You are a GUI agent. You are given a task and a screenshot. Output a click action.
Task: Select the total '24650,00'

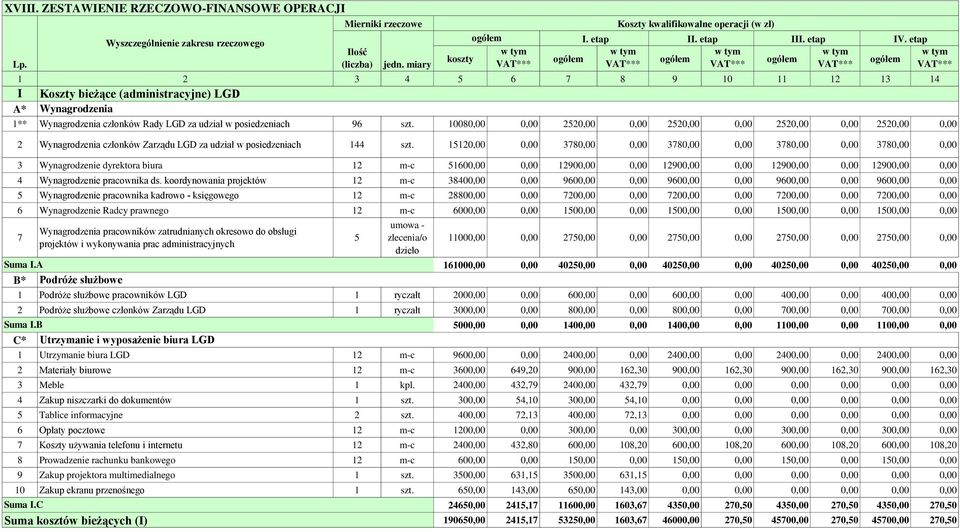467,505
